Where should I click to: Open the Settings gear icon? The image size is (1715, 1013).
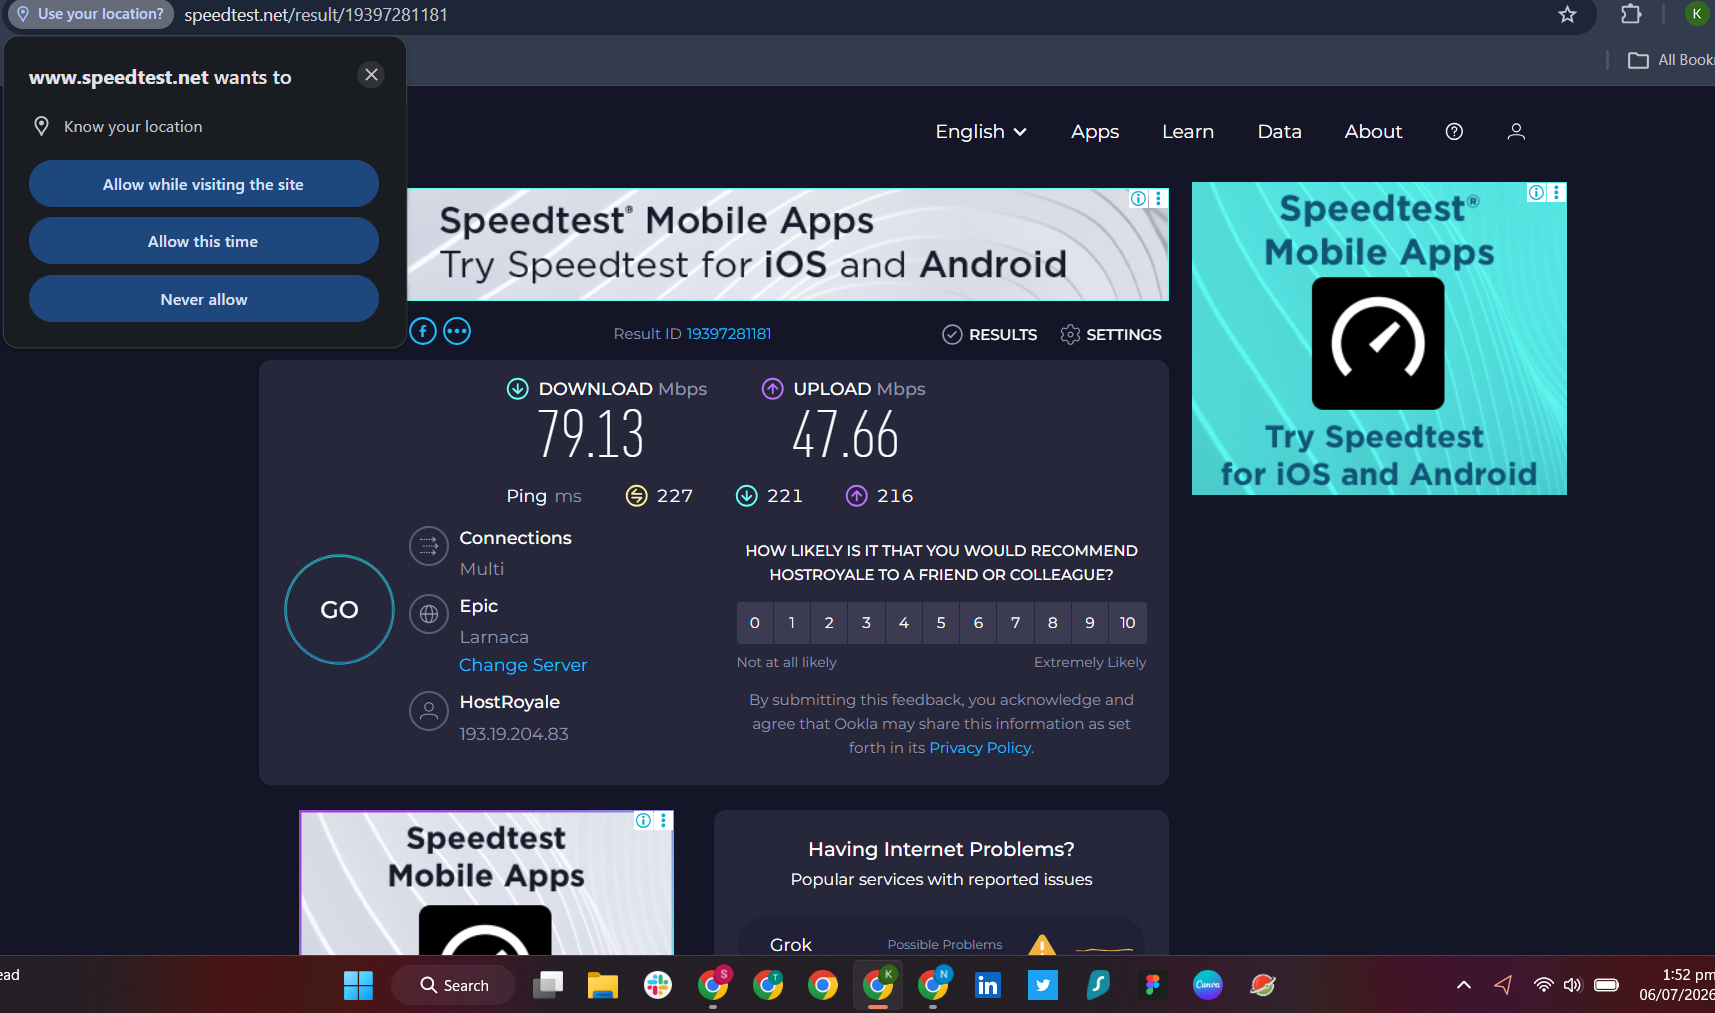(x=1070, y=334)
